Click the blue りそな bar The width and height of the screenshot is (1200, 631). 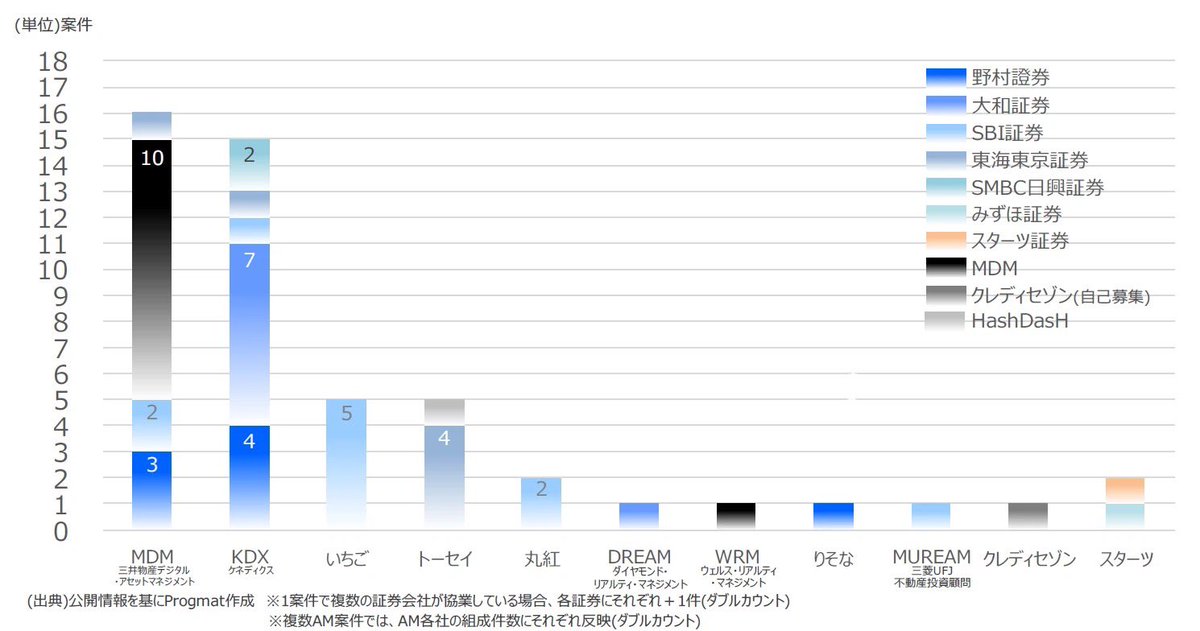click(x=833, y=516)
